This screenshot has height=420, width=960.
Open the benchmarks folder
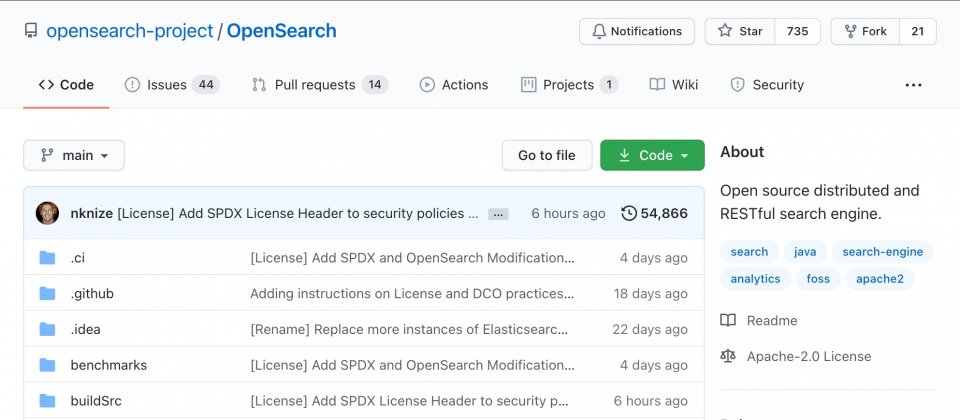[x=109, y=366]
